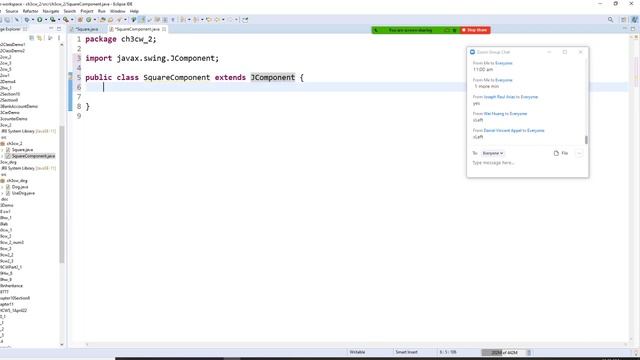Screen dimensions: 640x360
Task: Open the more options button in Zoom chat
Action: point(579,153)
